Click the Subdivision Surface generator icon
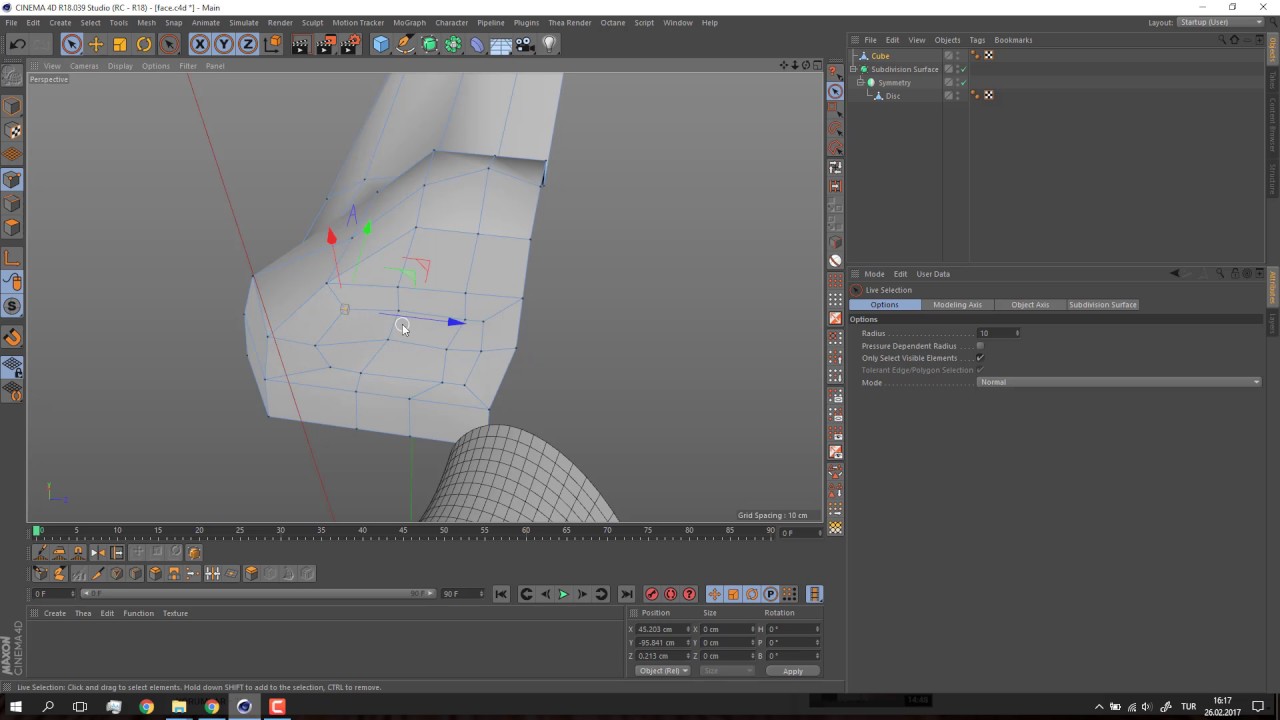Viewport: 1280px width, 720px height. (x=430, y=44)
